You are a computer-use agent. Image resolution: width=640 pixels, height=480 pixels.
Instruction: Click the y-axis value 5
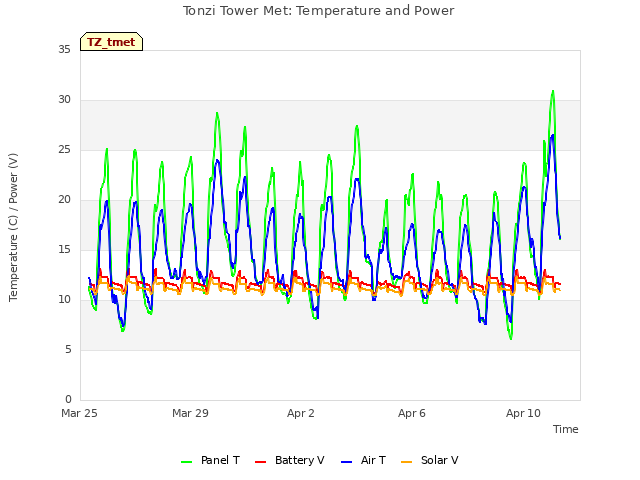(68, 350)
